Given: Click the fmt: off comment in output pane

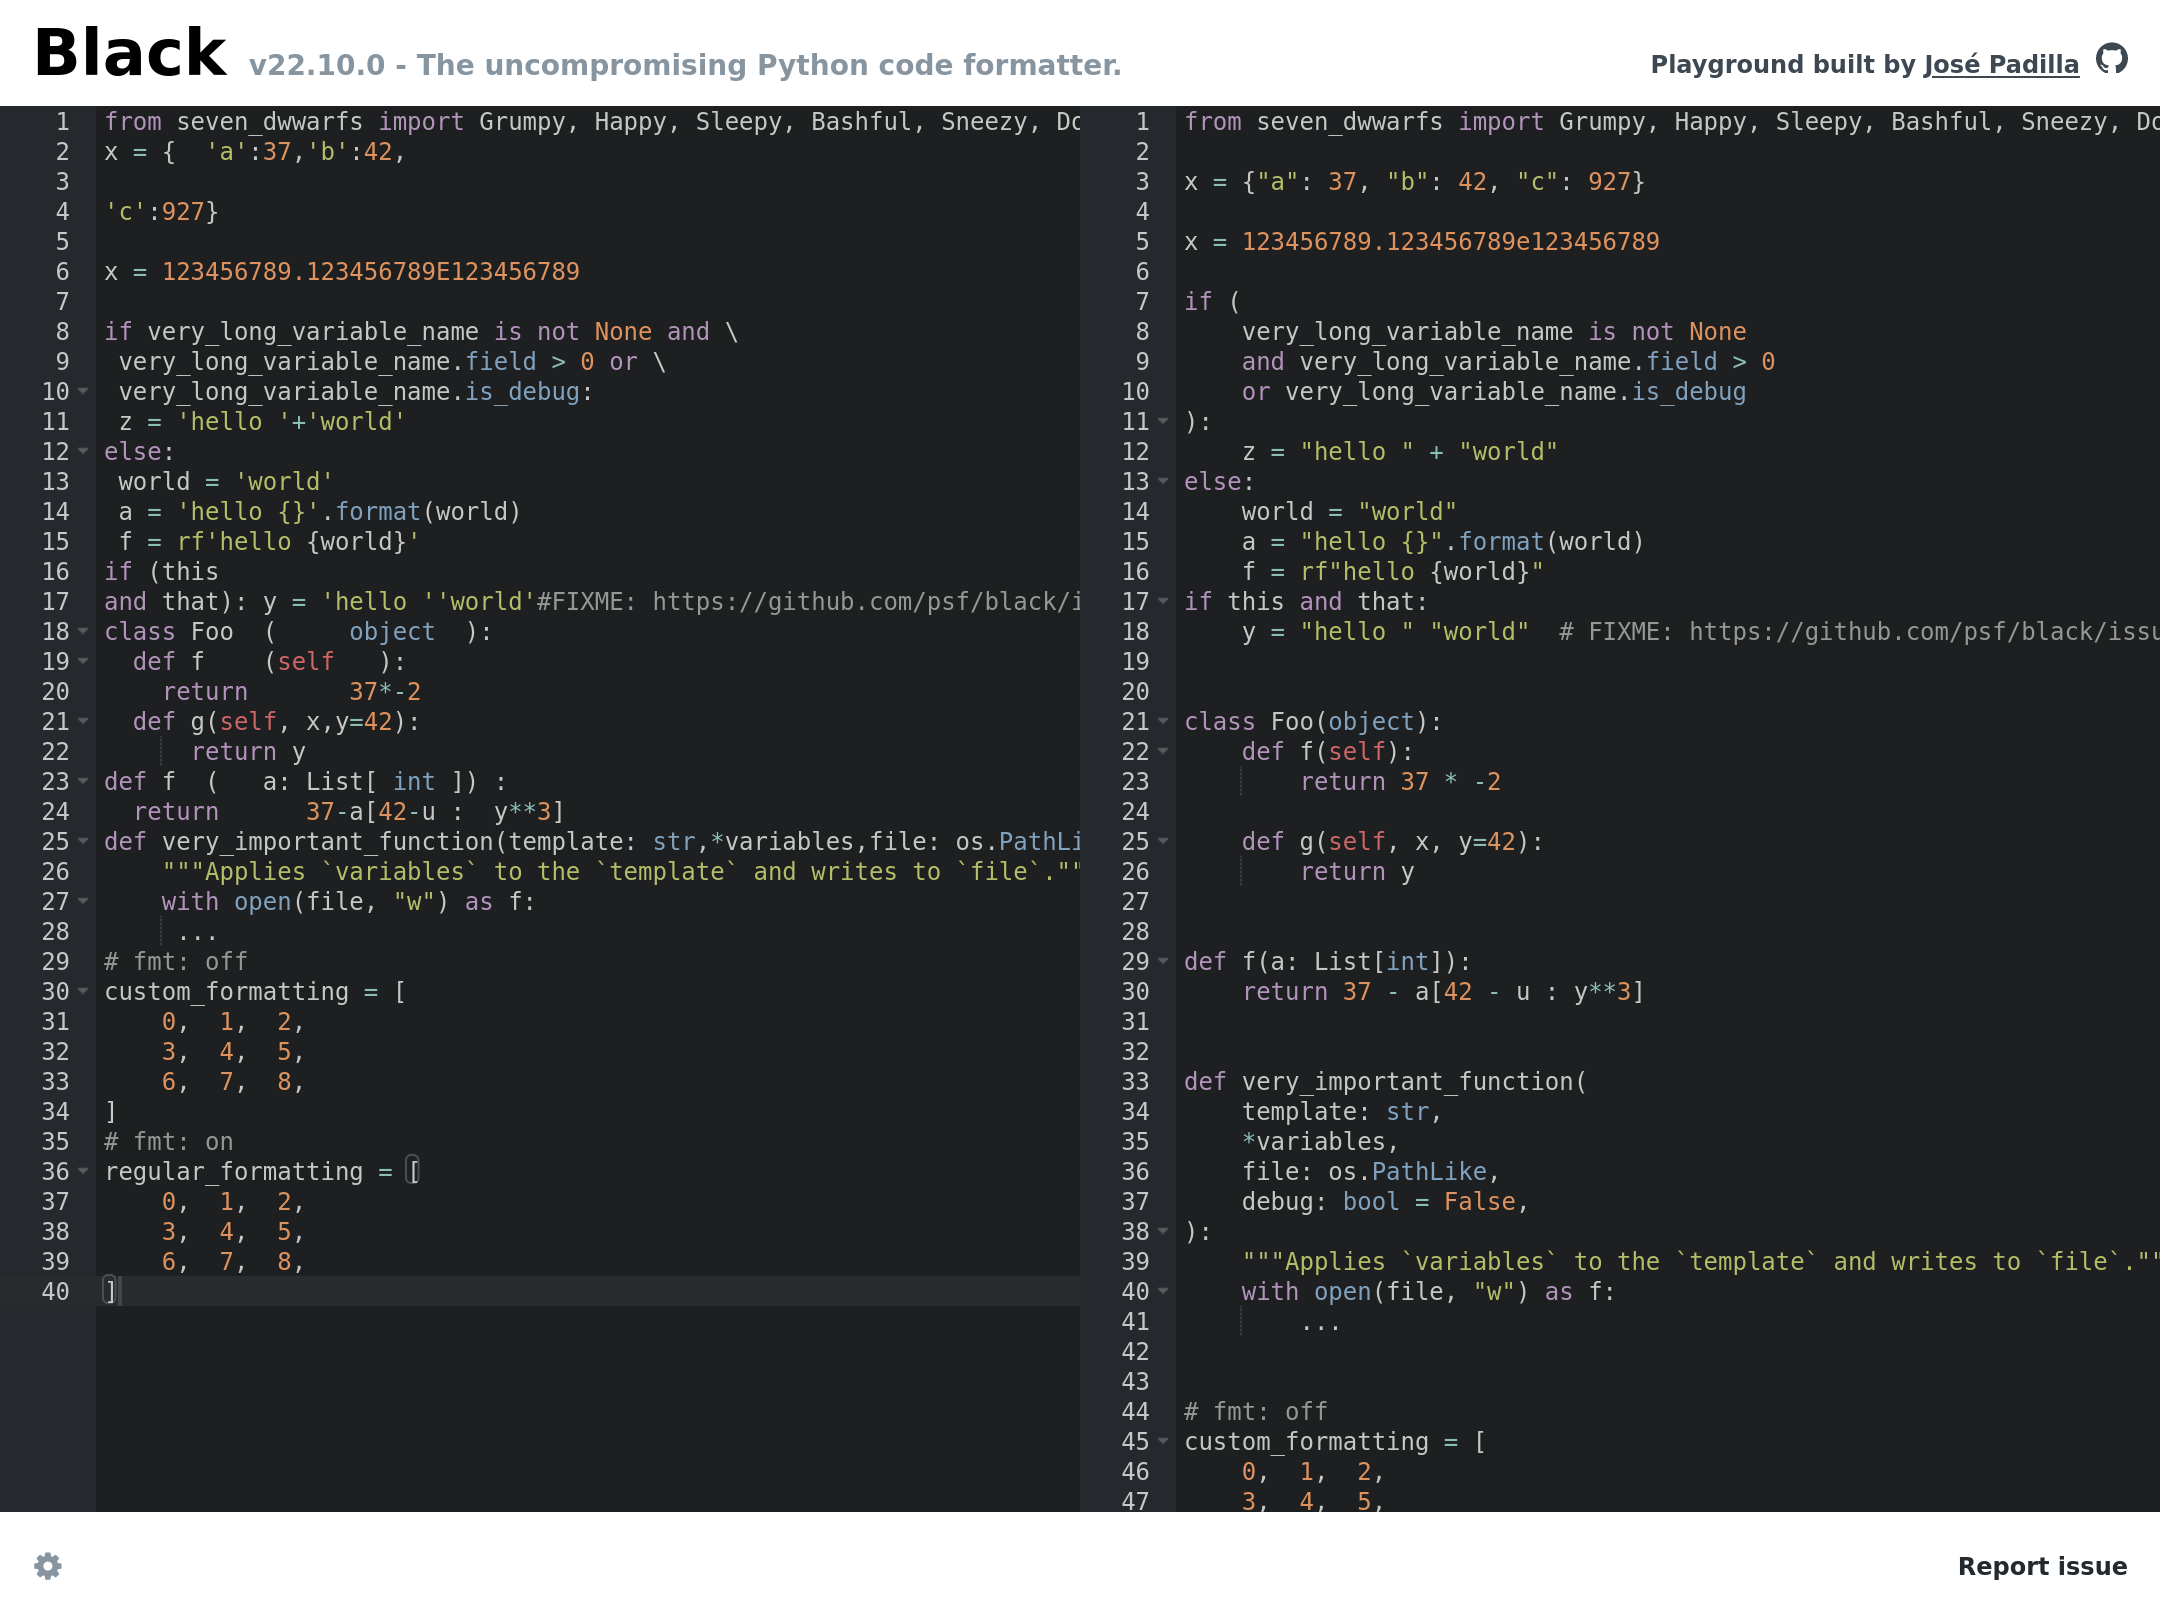Looking at the screenshot, I should coord(1255,1412).
